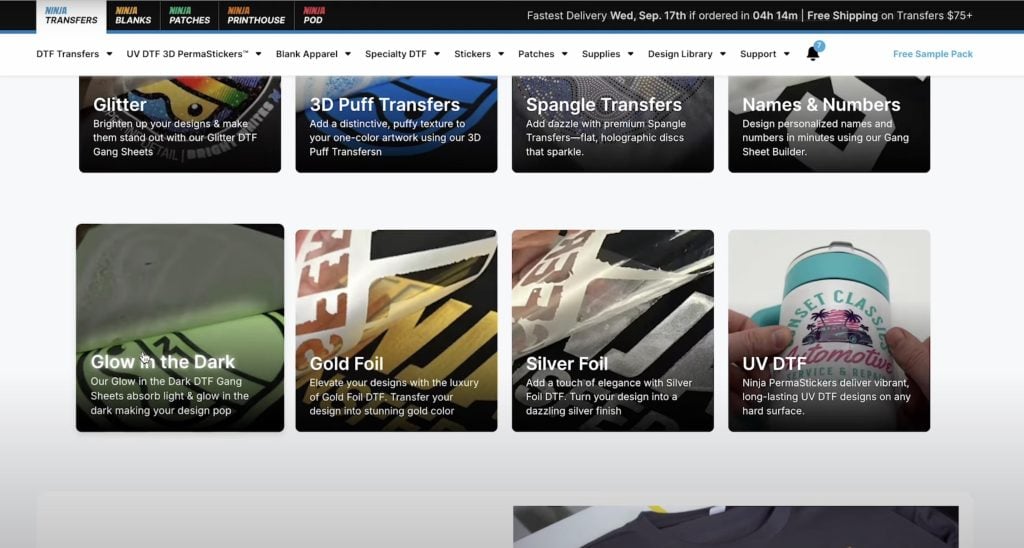Open the Stickers dropdown menu
Viewport: 1024px width, 548px height.
point(479,54)
